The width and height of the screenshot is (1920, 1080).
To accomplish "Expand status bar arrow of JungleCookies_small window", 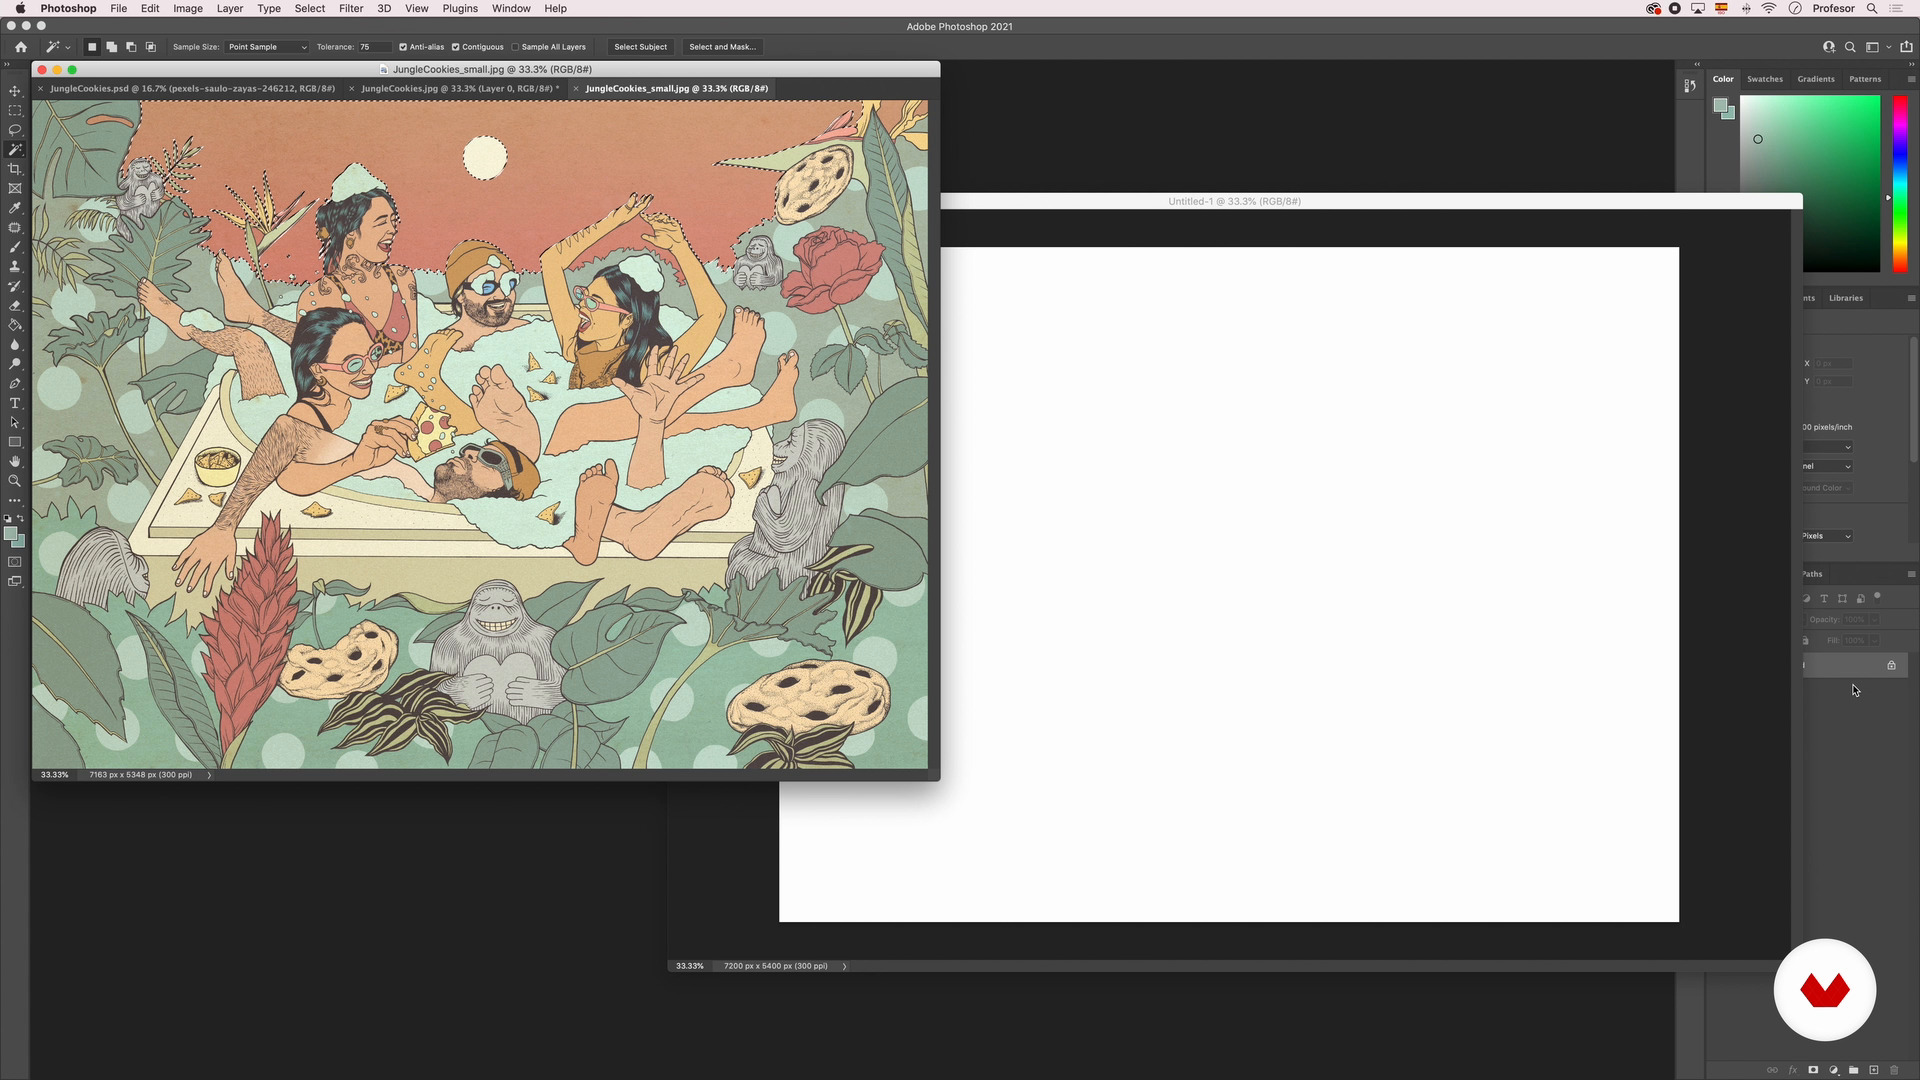I will point(209,775).
